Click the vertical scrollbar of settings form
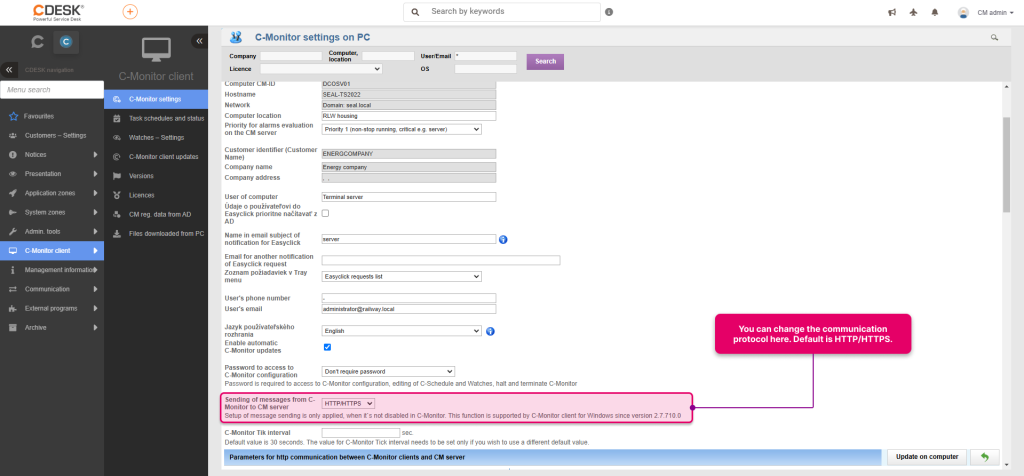1024x476 pixels. coord(1006,165)
